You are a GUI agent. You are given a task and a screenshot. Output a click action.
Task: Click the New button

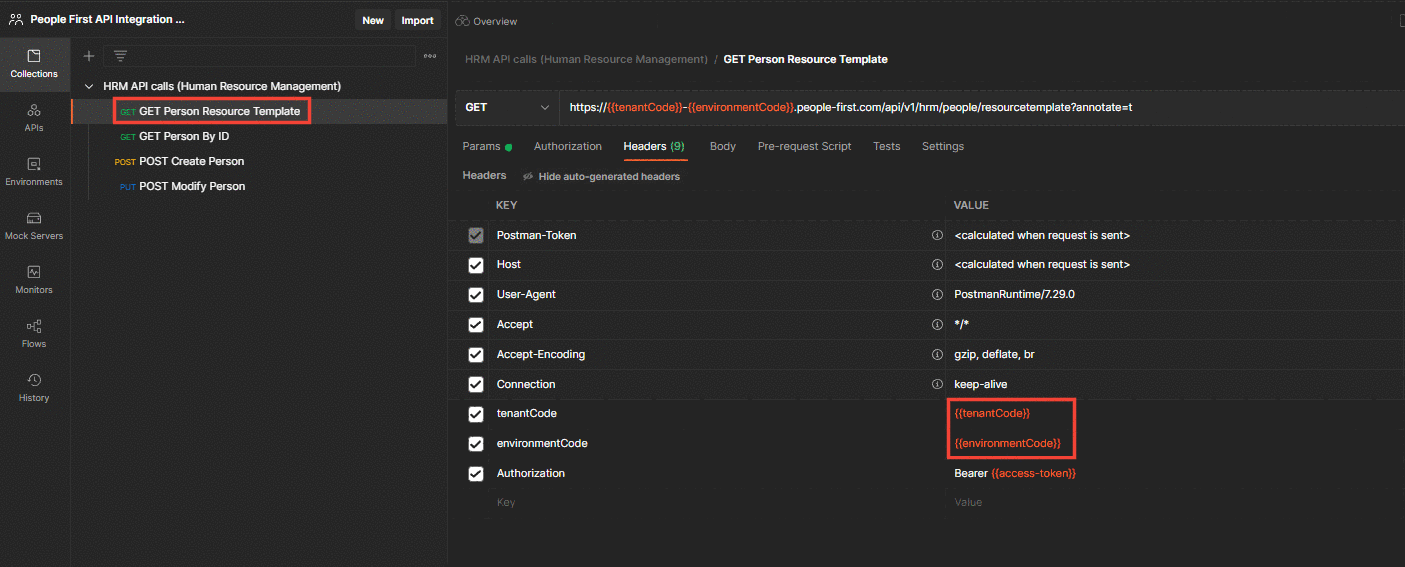point(373,20)
